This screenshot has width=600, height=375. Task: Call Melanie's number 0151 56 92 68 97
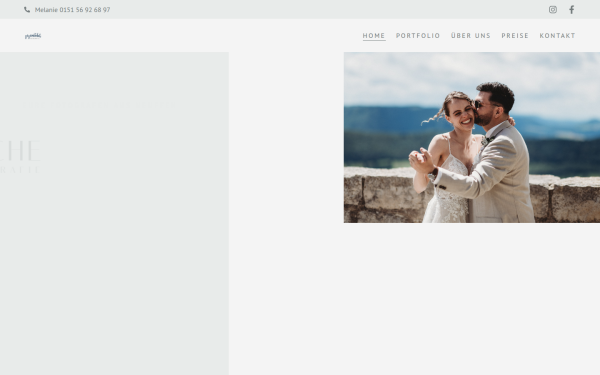pos(72,10)
